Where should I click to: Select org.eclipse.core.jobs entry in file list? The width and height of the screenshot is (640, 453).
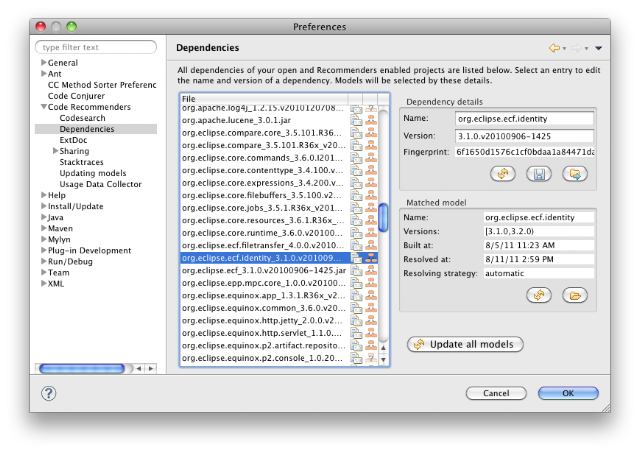coord(264,208)
